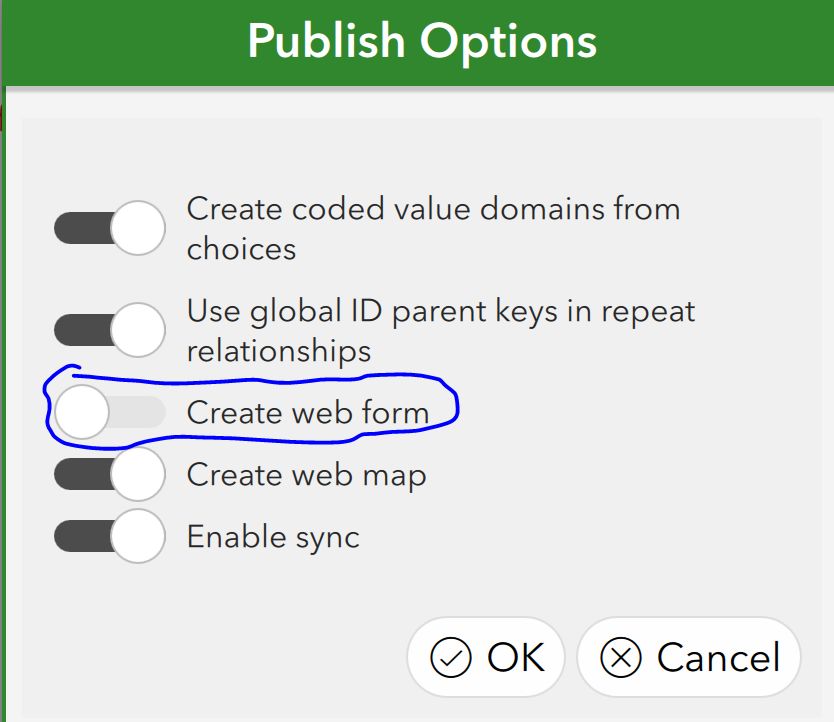Screen dimensions: 834x722
Task: Click the Publish Options title text
Action: [422, 42]
